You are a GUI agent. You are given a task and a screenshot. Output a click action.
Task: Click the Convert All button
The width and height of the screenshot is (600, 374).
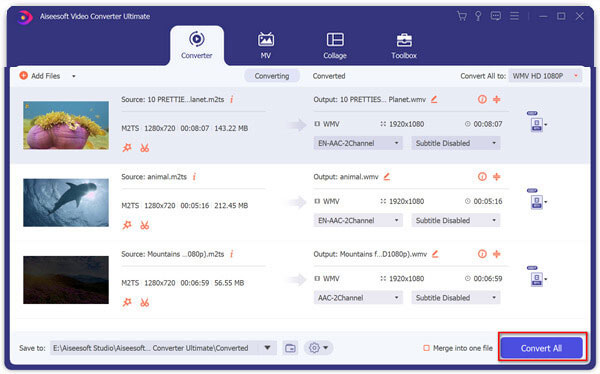[x=541, y=348]
